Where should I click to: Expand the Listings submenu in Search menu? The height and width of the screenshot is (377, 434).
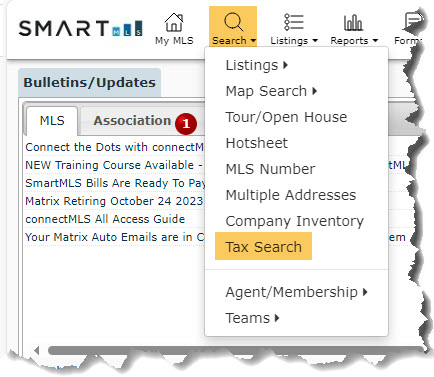coord(256,65)
